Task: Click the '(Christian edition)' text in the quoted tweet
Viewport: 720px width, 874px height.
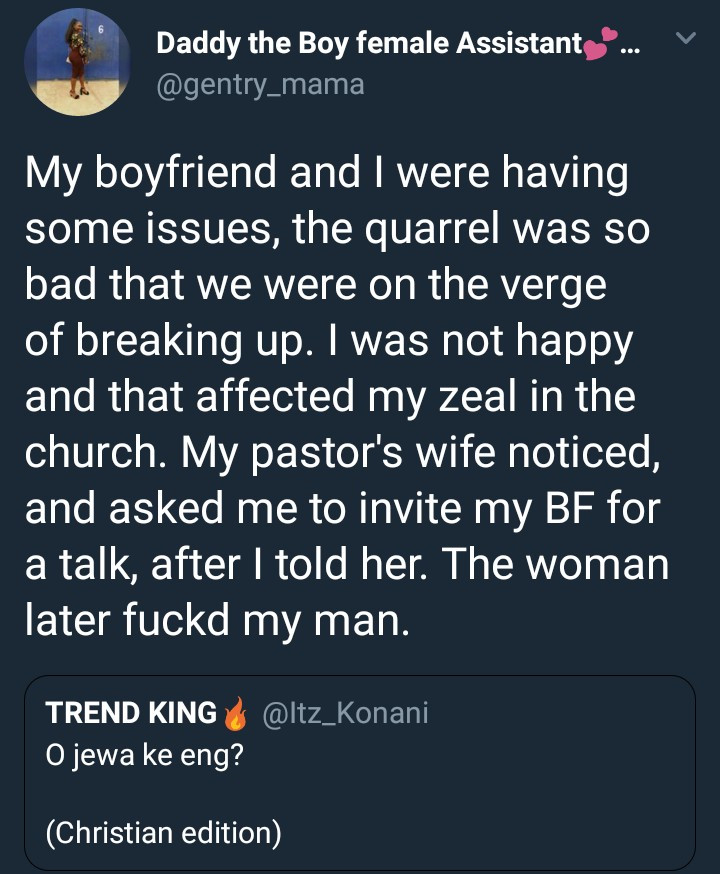Action: coord(163,832)
